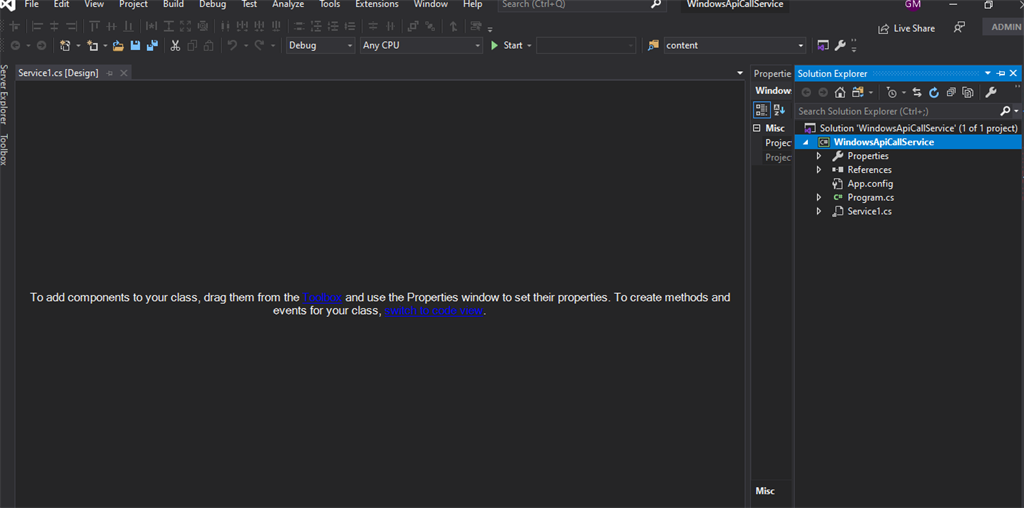
Task: Click the Start debugging button
Action: pyautogui.click(x=507, y=45)
